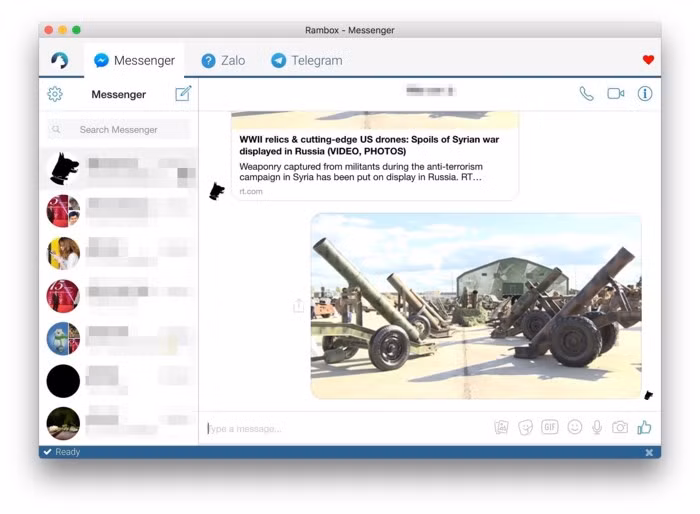Open conversation info panel icon
The height and width of the screenshot is (514, 700).
(645, 94)
